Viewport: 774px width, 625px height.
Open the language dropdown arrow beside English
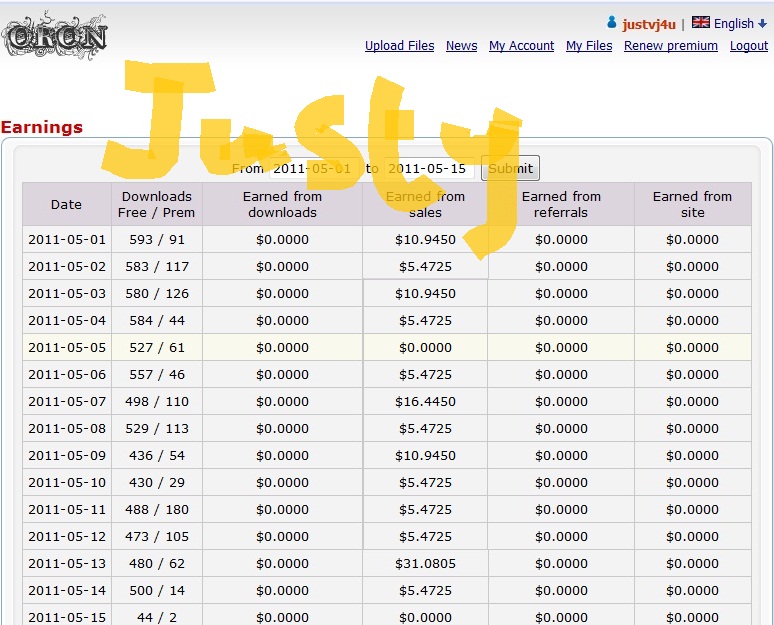pyautogui.click(x=763, y=24)
